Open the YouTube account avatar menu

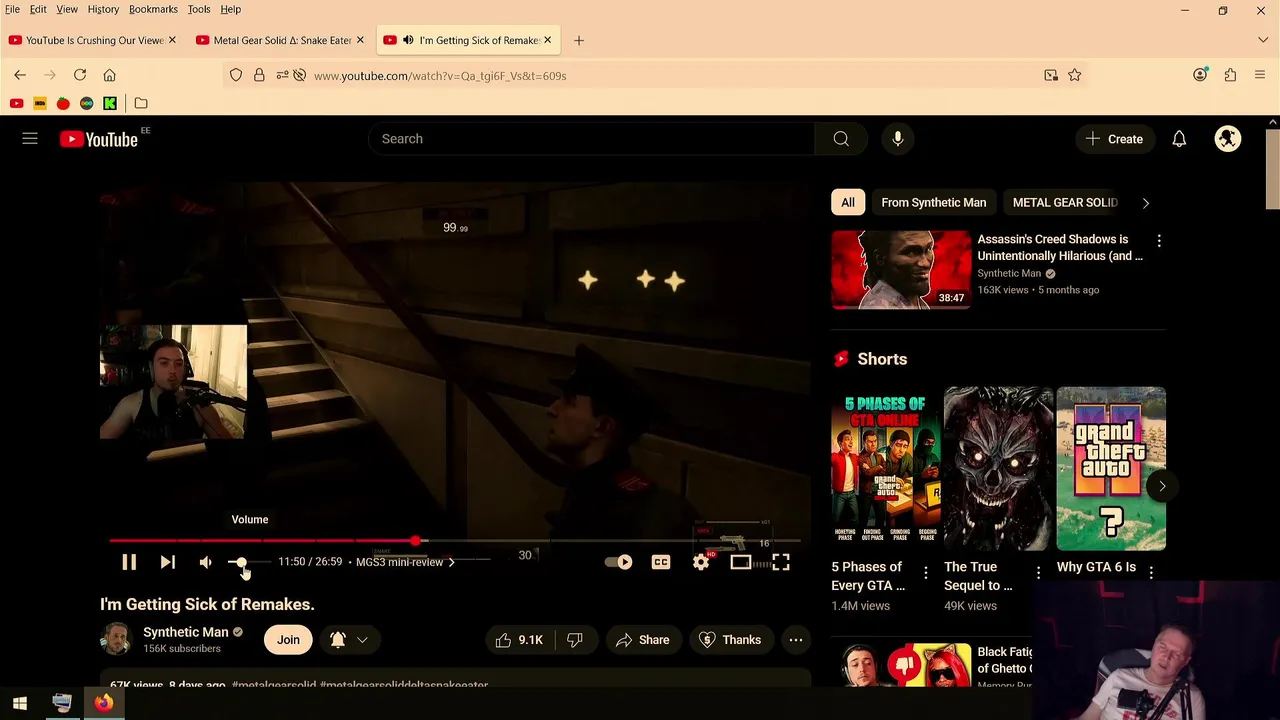click(1228, 139)
